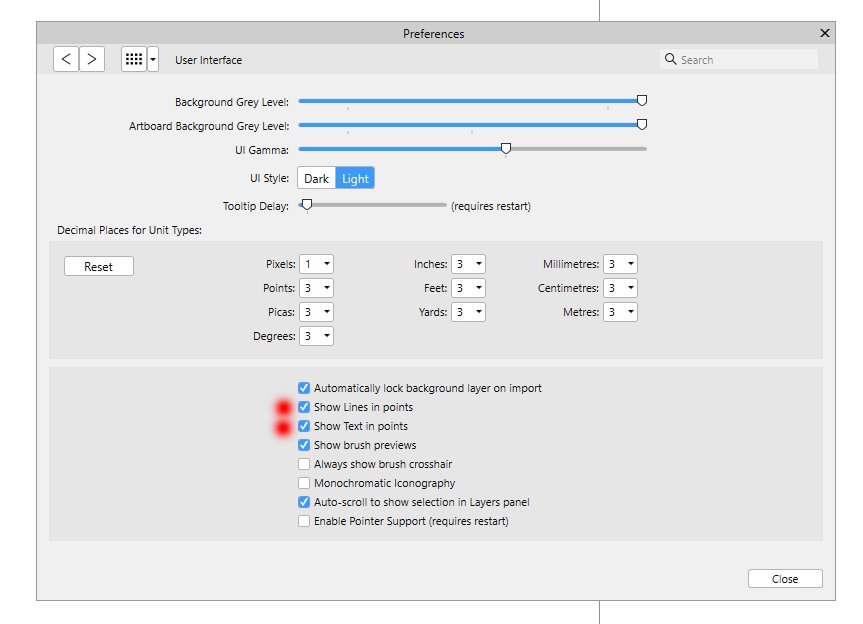Toggle Show Lines in points checkbox
Screen dimensions: 863x624
point(304,407)
